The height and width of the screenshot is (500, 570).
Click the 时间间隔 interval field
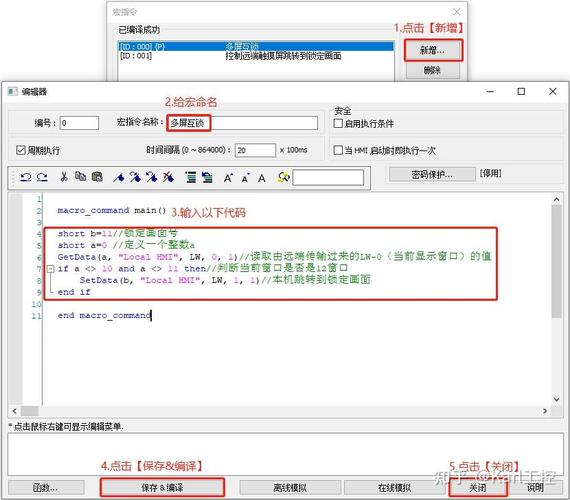tap(255, 150)
